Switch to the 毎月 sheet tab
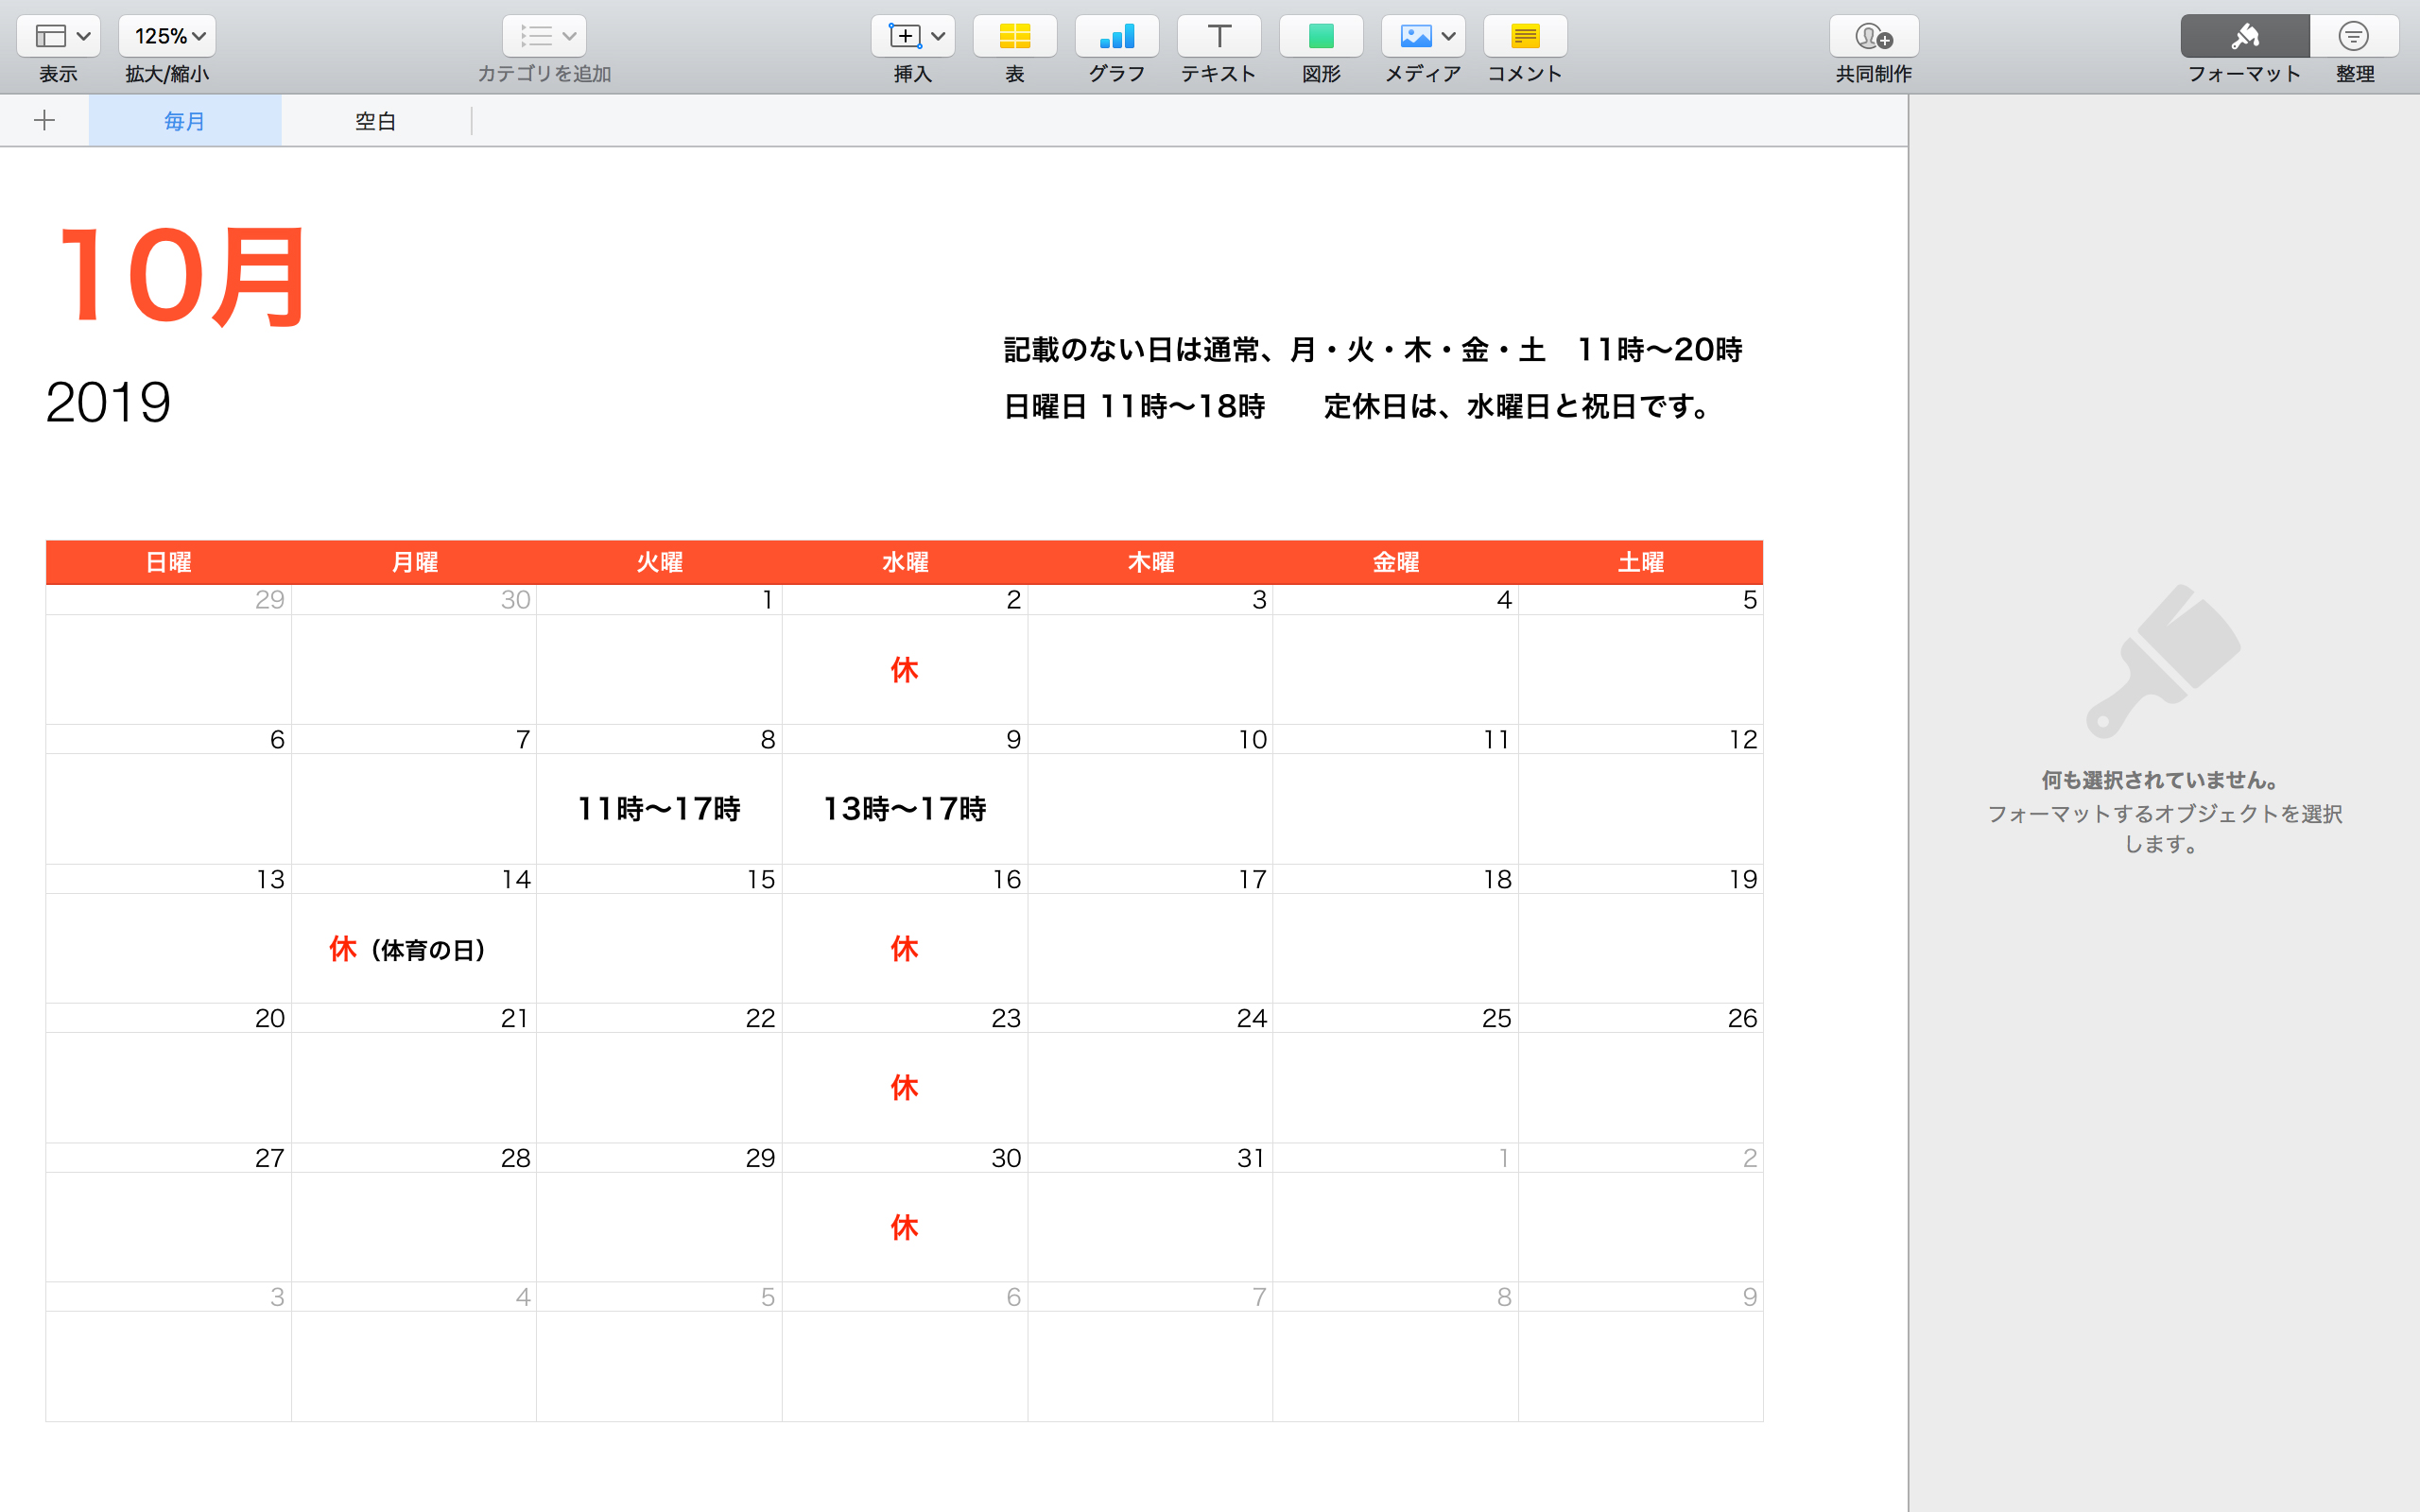The width and height of the screenshot is (2420, 1512). (184, 120)
